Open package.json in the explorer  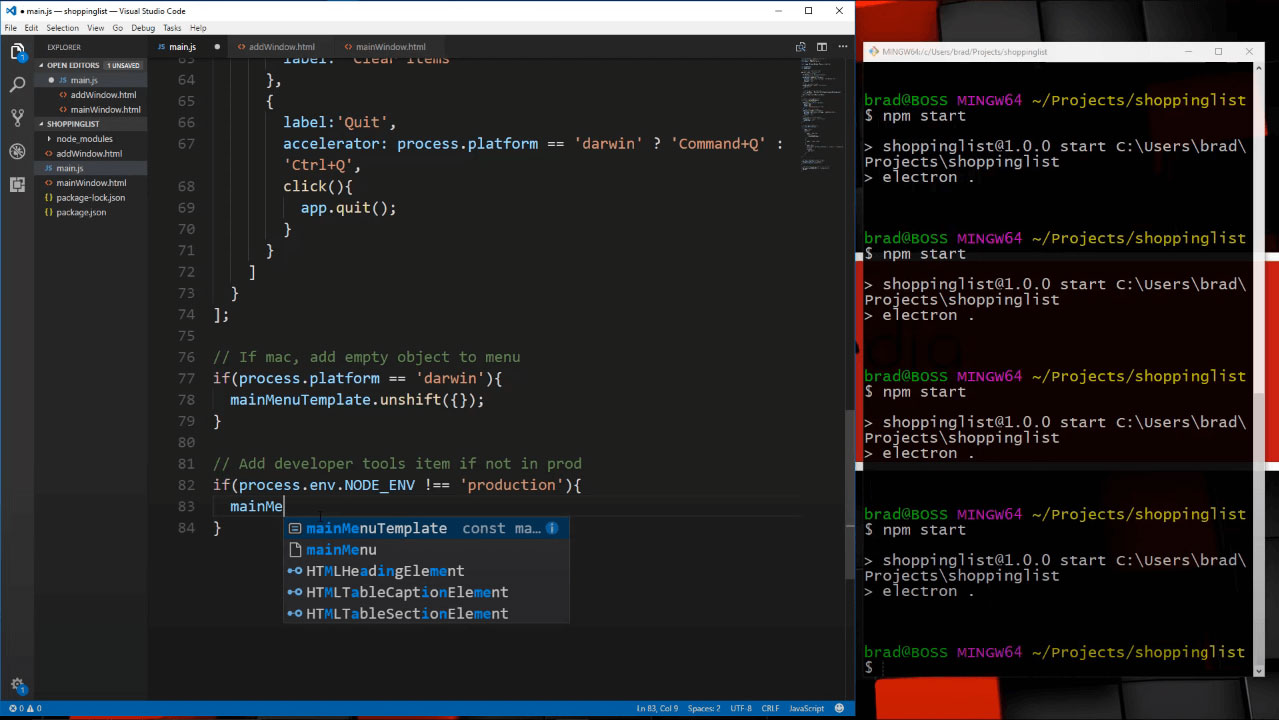click(81, 212)
